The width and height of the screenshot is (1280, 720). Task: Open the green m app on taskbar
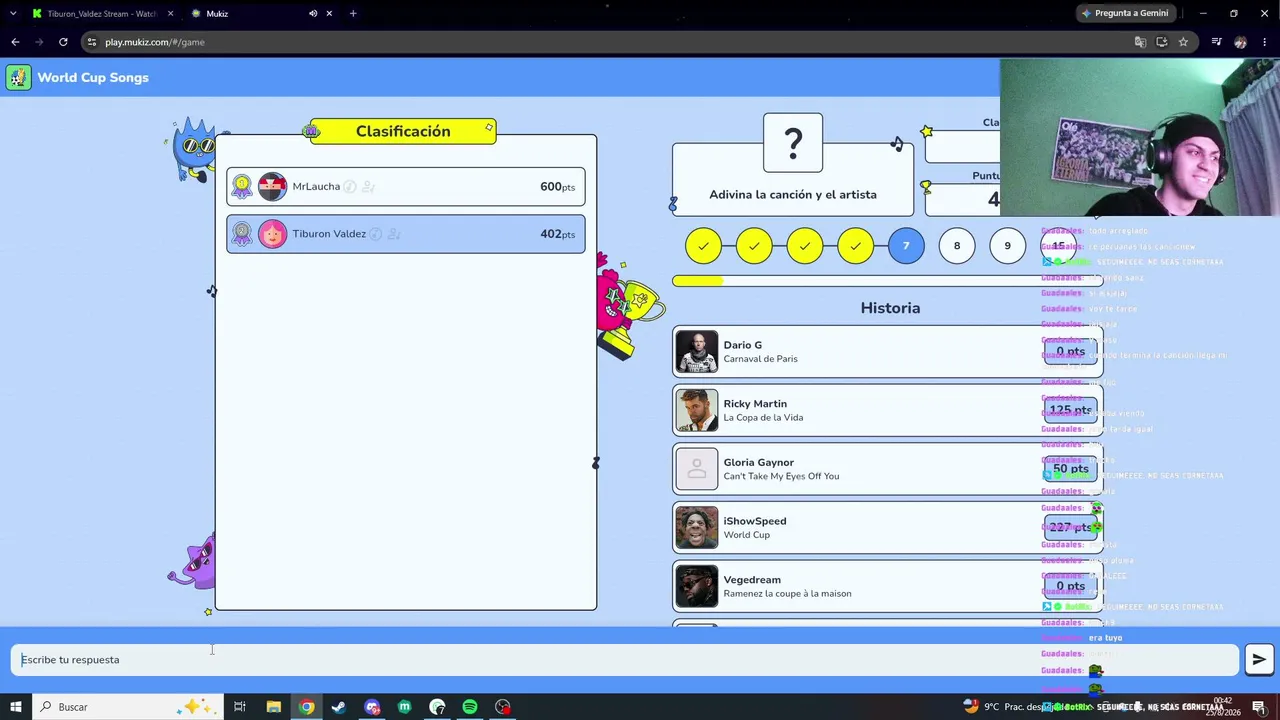tap(404, 707)
